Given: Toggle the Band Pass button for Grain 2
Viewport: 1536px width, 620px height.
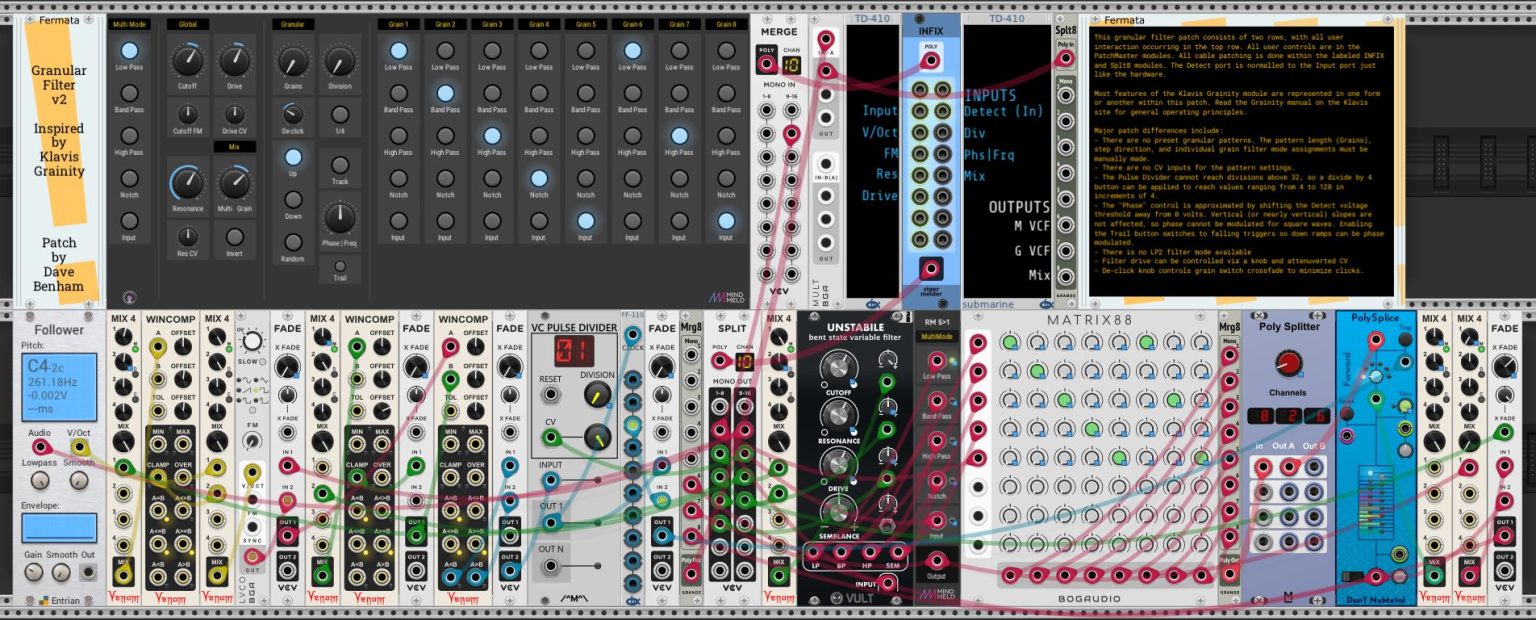Looking at the screenshot, I should click(445, 93).
